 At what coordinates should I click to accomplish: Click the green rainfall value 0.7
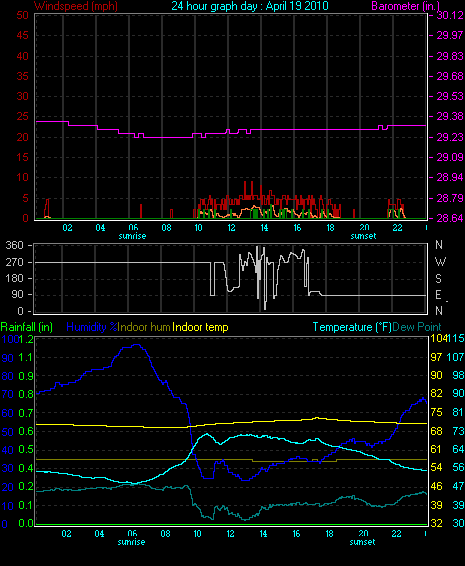click(x=26, y=413)
